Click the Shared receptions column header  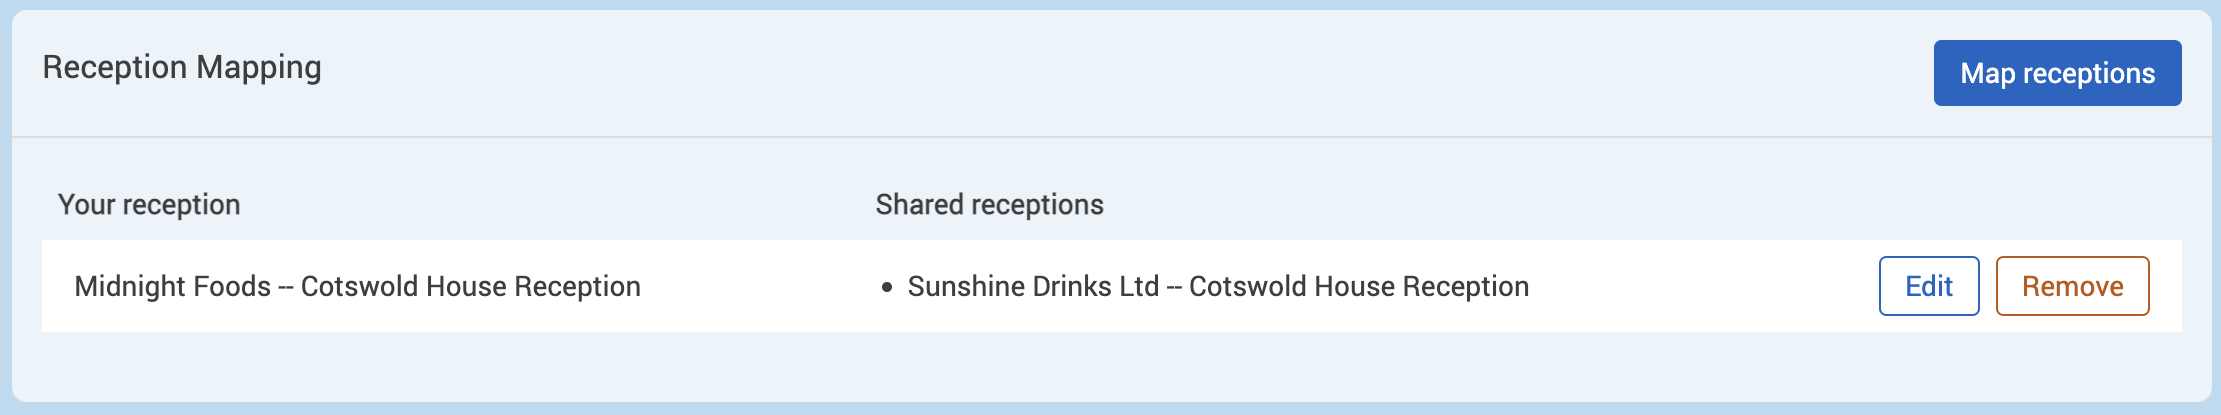coord(989,204)
